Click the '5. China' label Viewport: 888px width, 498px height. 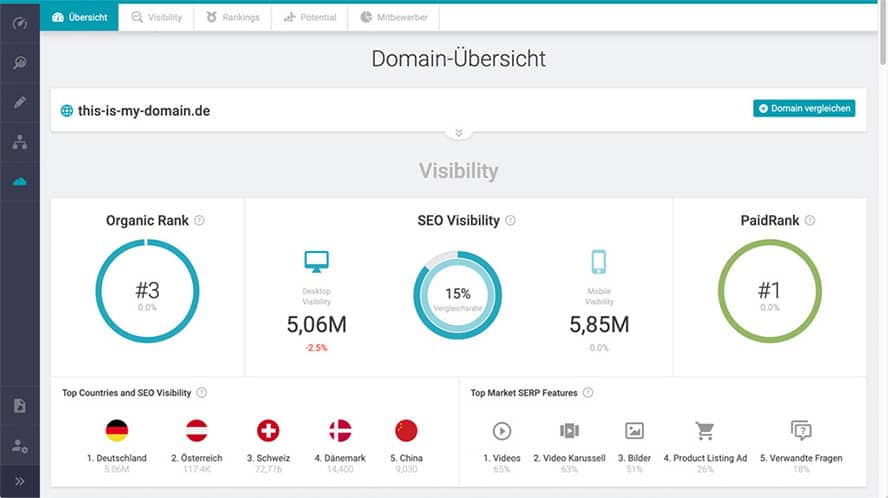(406, 458)
